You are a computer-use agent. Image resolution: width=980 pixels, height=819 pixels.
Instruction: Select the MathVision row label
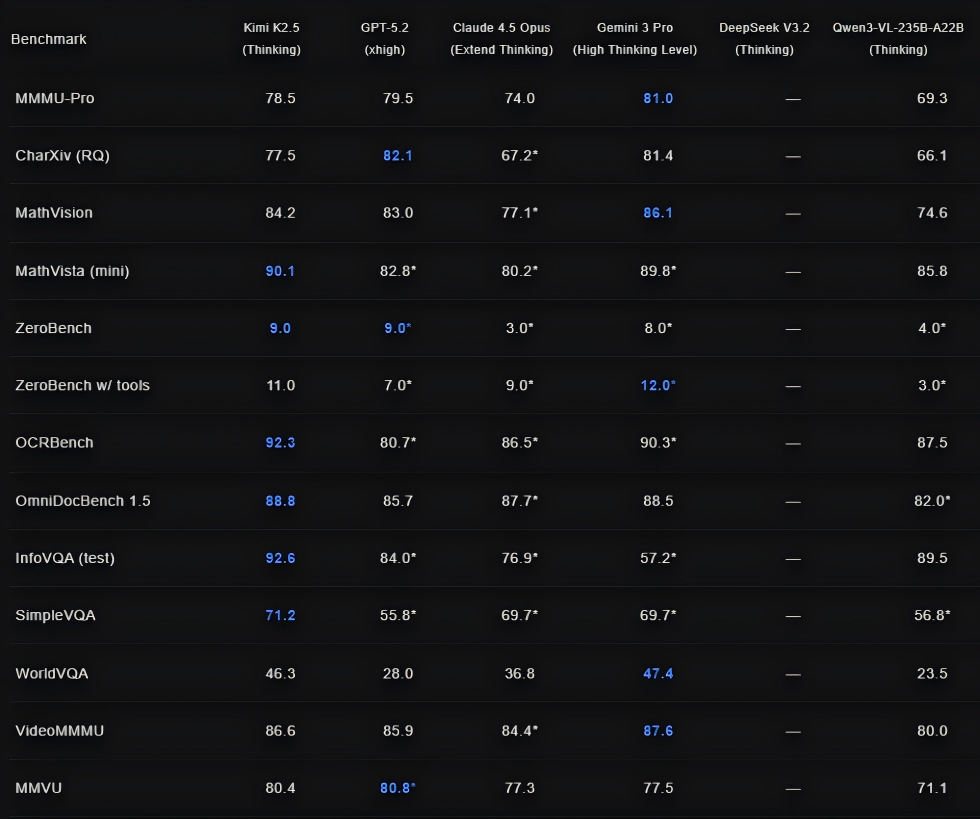[x=54, y=213]
